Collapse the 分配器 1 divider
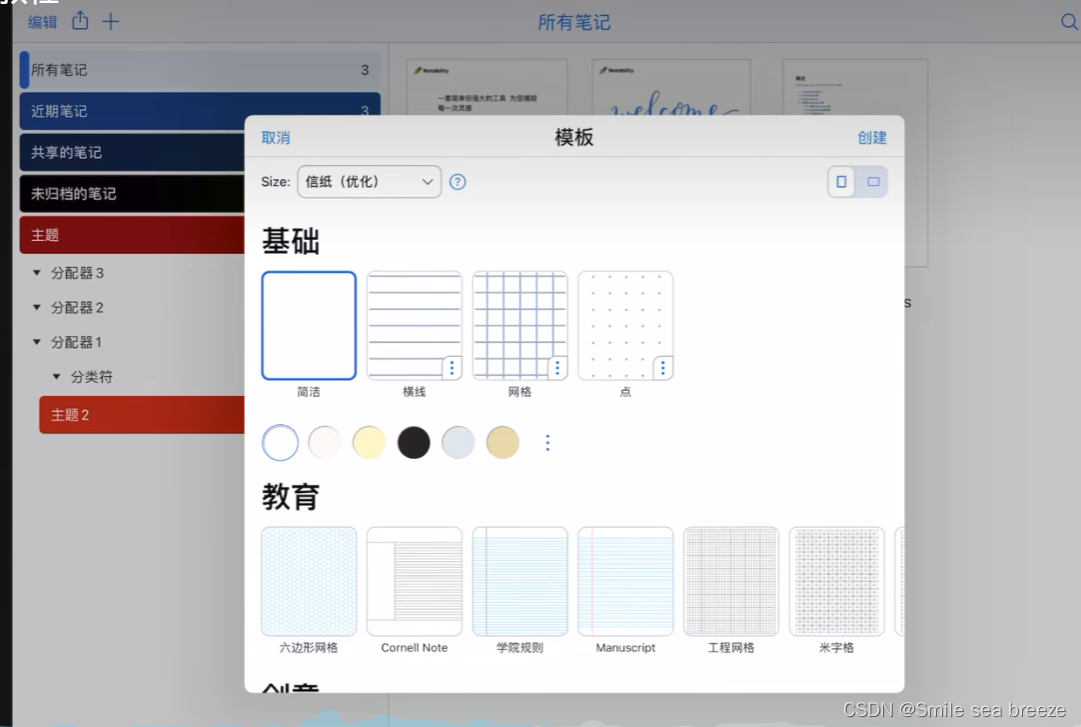 [37, 342]
